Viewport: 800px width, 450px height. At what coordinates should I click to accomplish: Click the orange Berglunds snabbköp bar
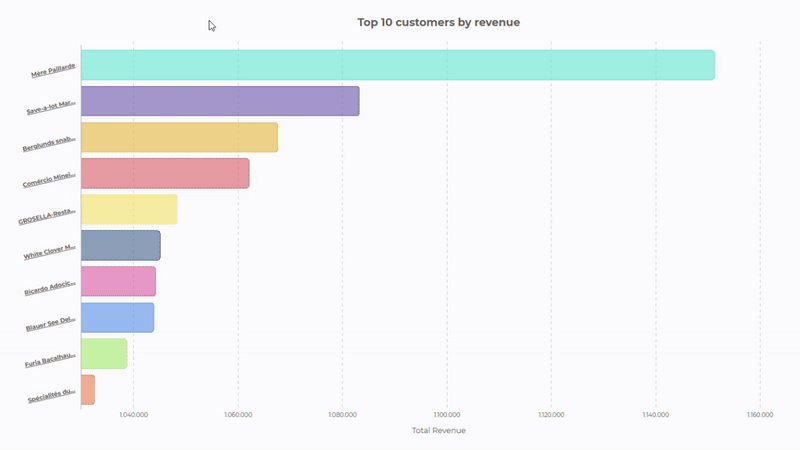click(x=179, y=137)
